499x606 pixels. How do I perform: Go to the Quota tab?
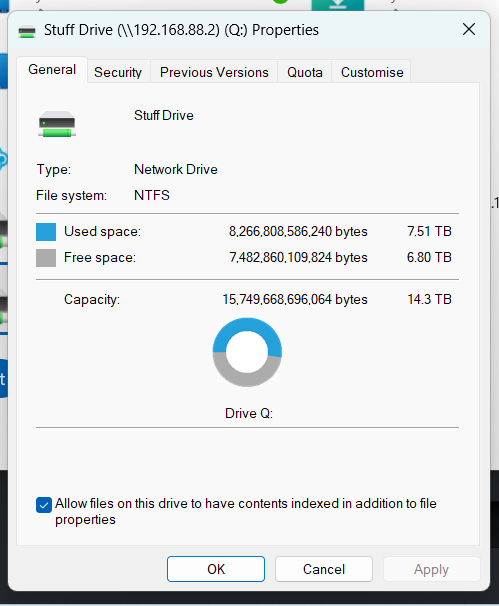(x=305, y=72)
